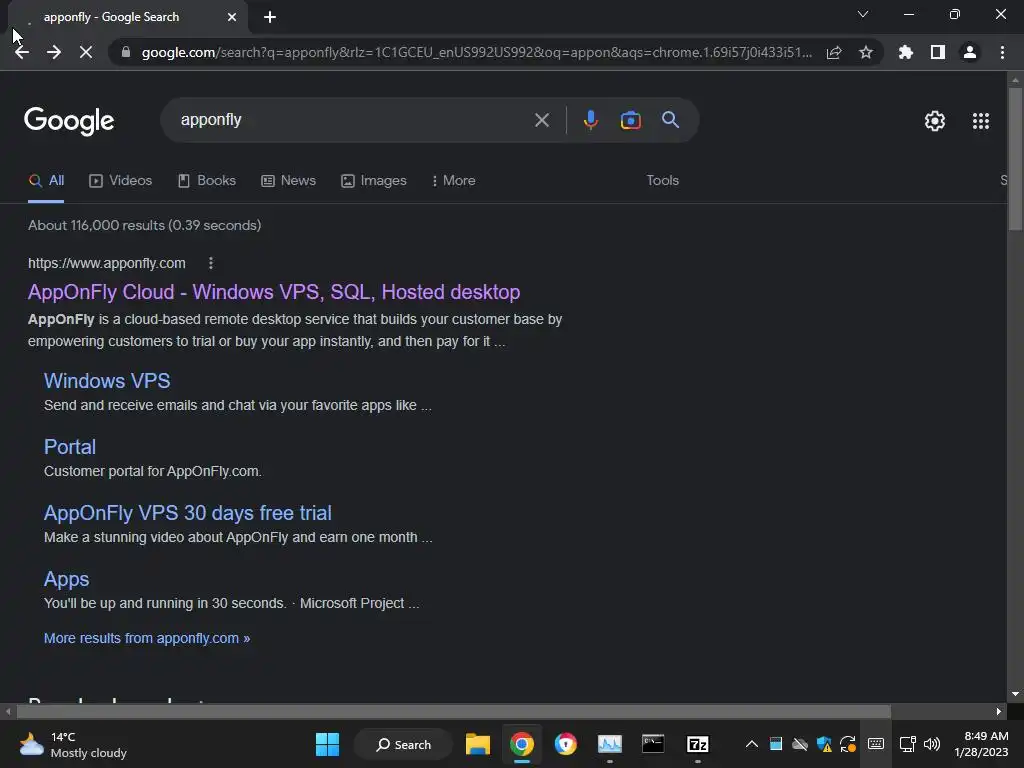Open the Windows Start menu
The image size is (1024, 768).
coord(327,744)
